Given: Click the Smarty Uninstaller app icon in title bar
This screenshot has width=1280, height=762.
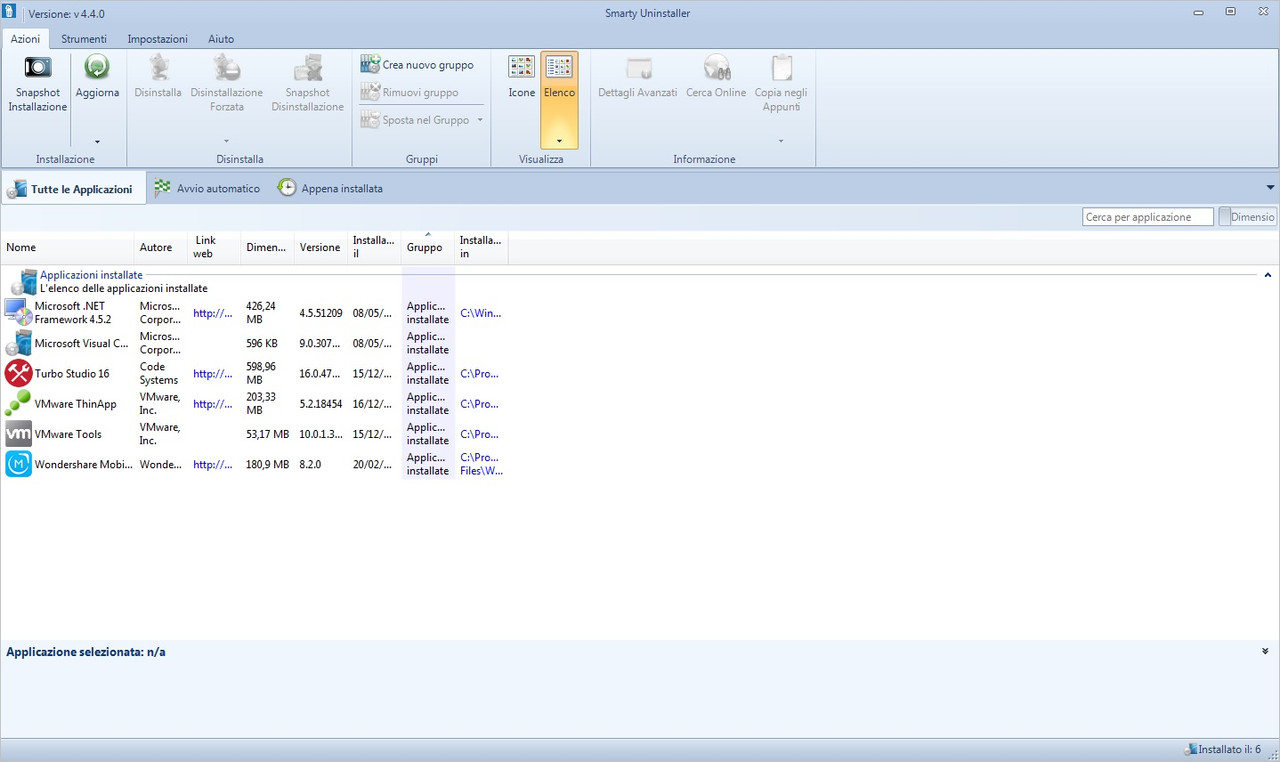Looking at the screenshot, I should pyautogui.click(x=10, y=12).
